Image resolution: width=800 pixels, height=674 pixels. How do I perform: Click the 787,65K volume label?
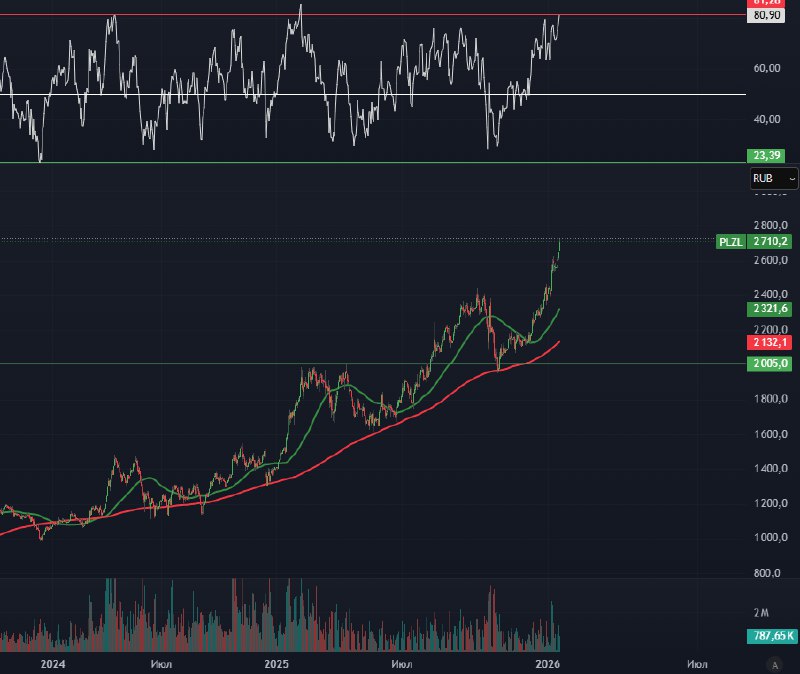(771, 636)
